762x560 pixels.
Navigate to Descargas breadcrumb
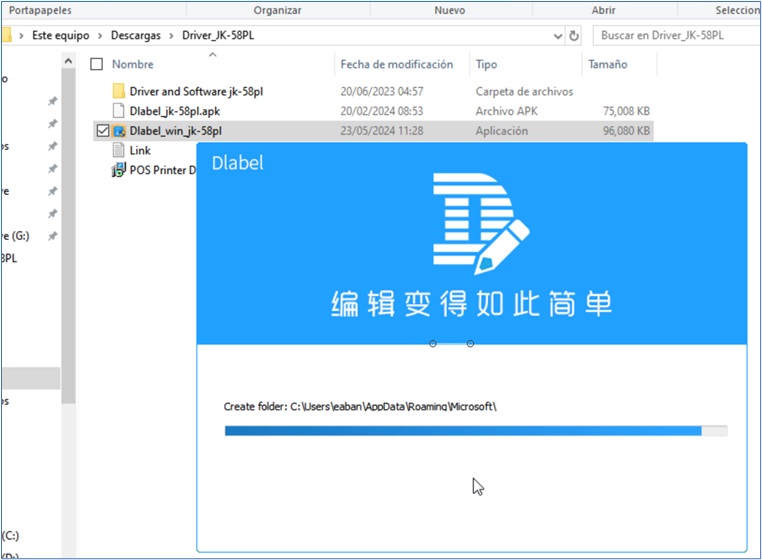click(136, 35)
